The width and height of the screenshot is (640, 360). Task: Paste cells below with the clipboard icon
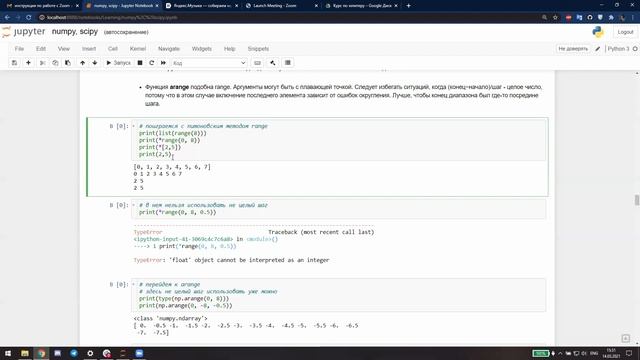(x=68, y=63)
